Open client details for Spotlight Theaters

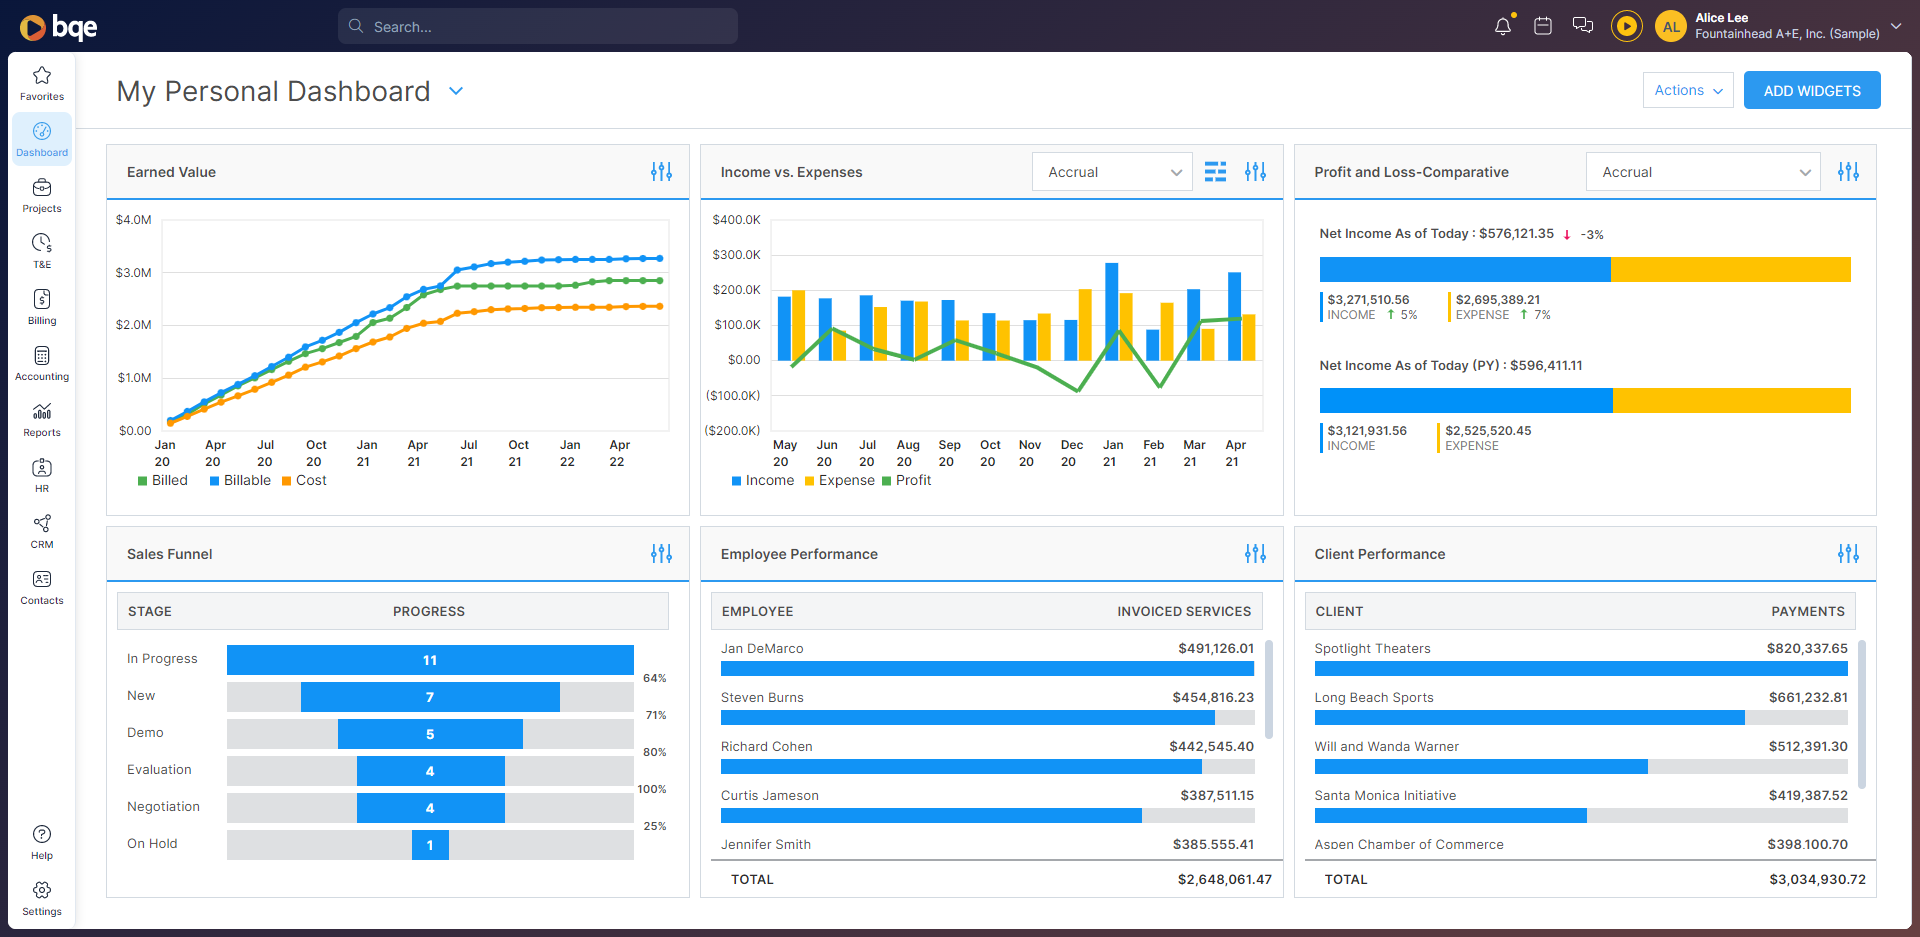pyautogui.click(x=1373, y=648)
